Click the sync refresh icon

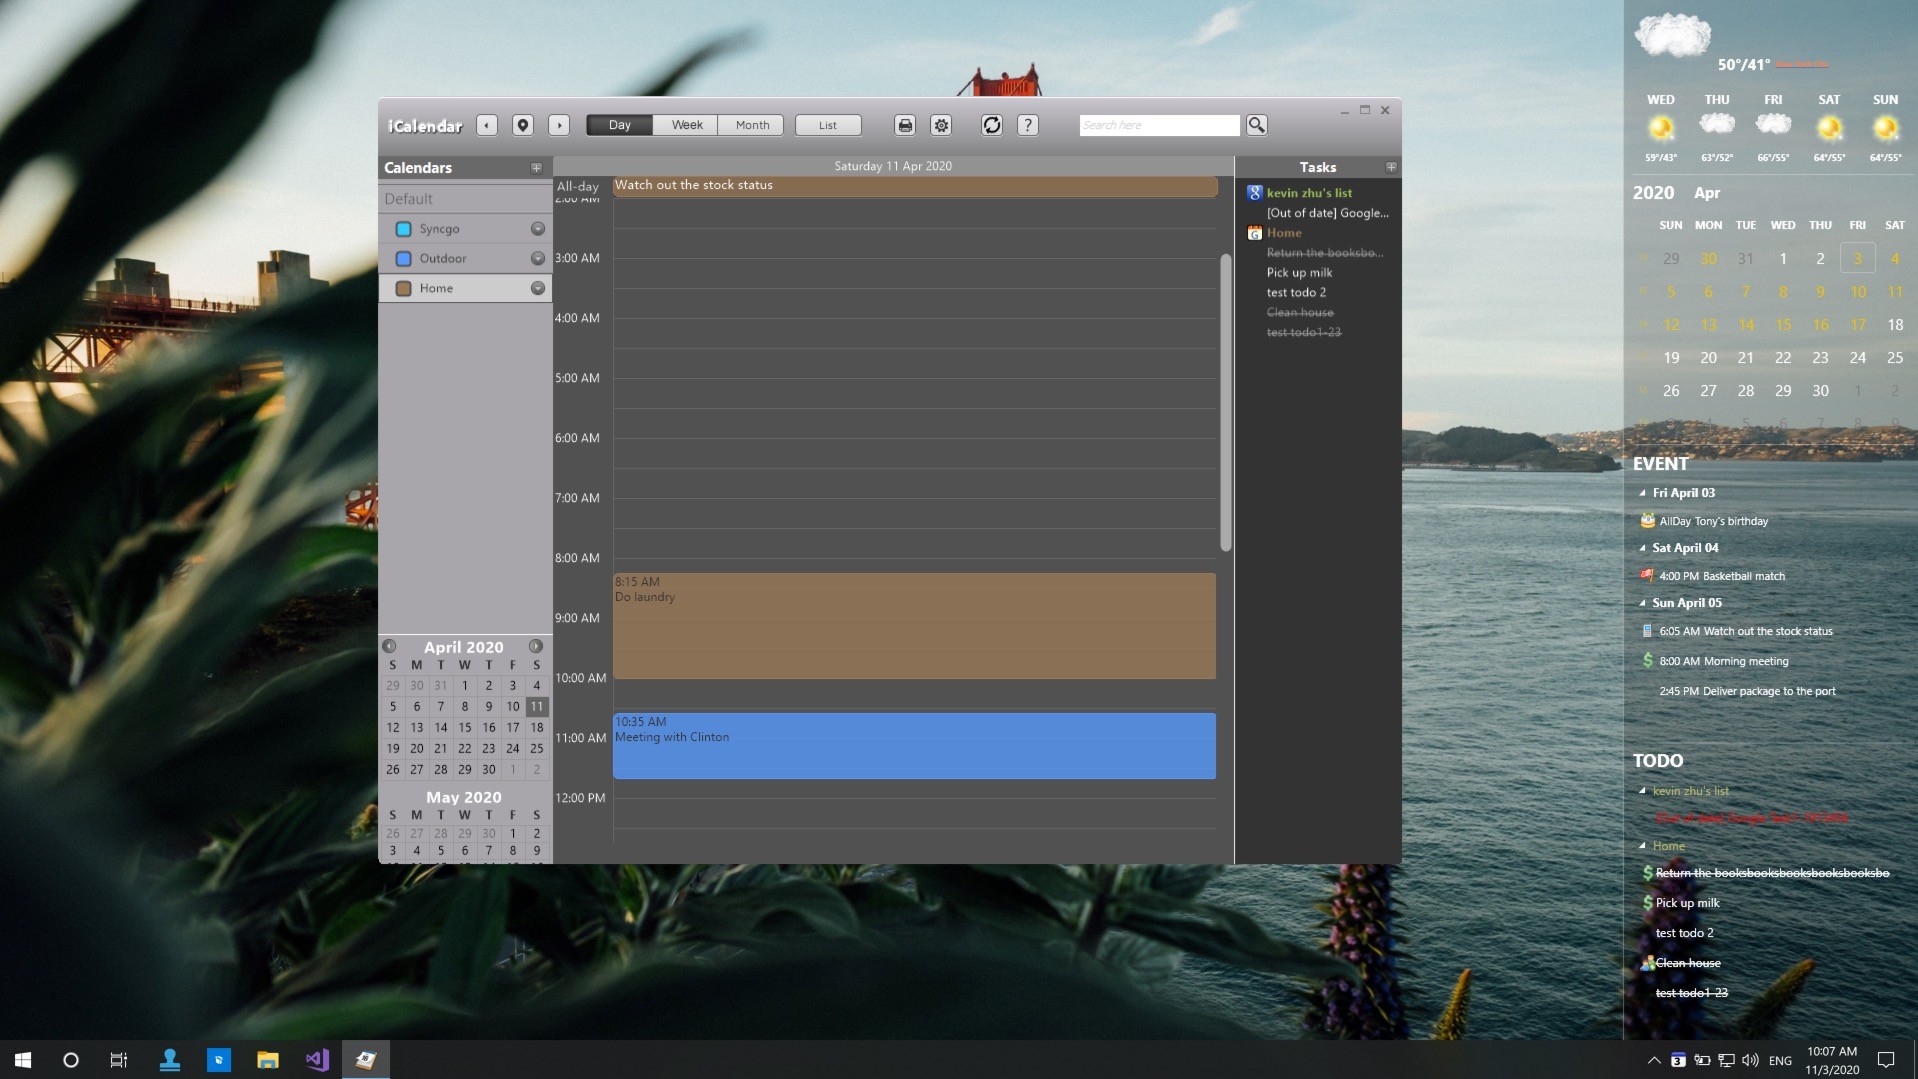992,125
